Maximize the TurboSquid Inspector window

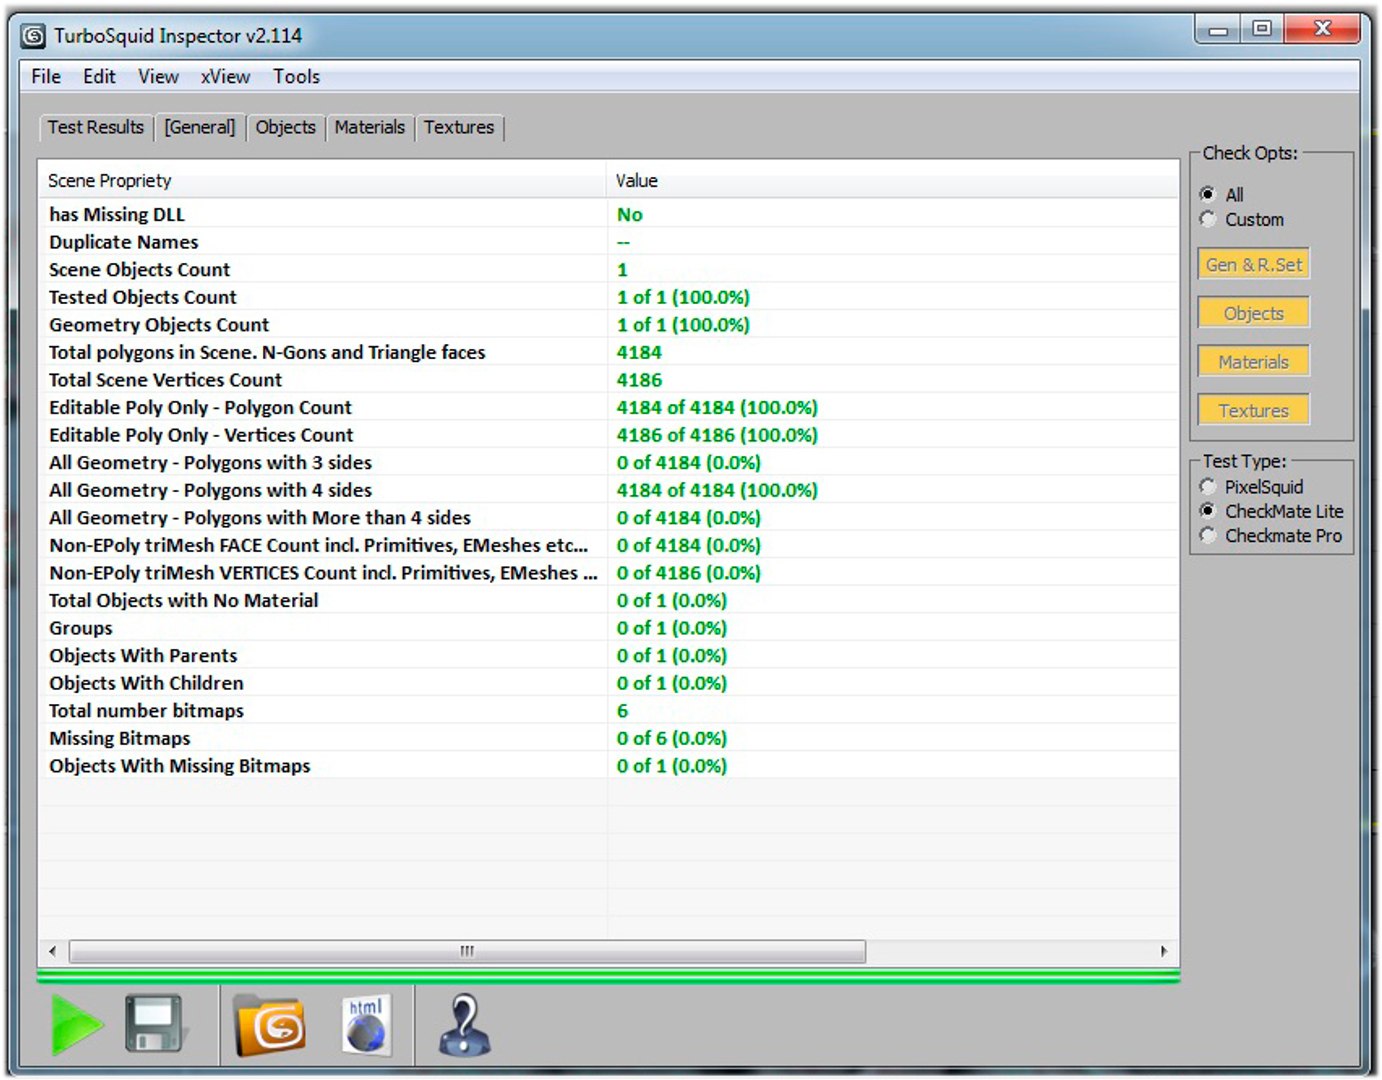[x=1262, y=29]
